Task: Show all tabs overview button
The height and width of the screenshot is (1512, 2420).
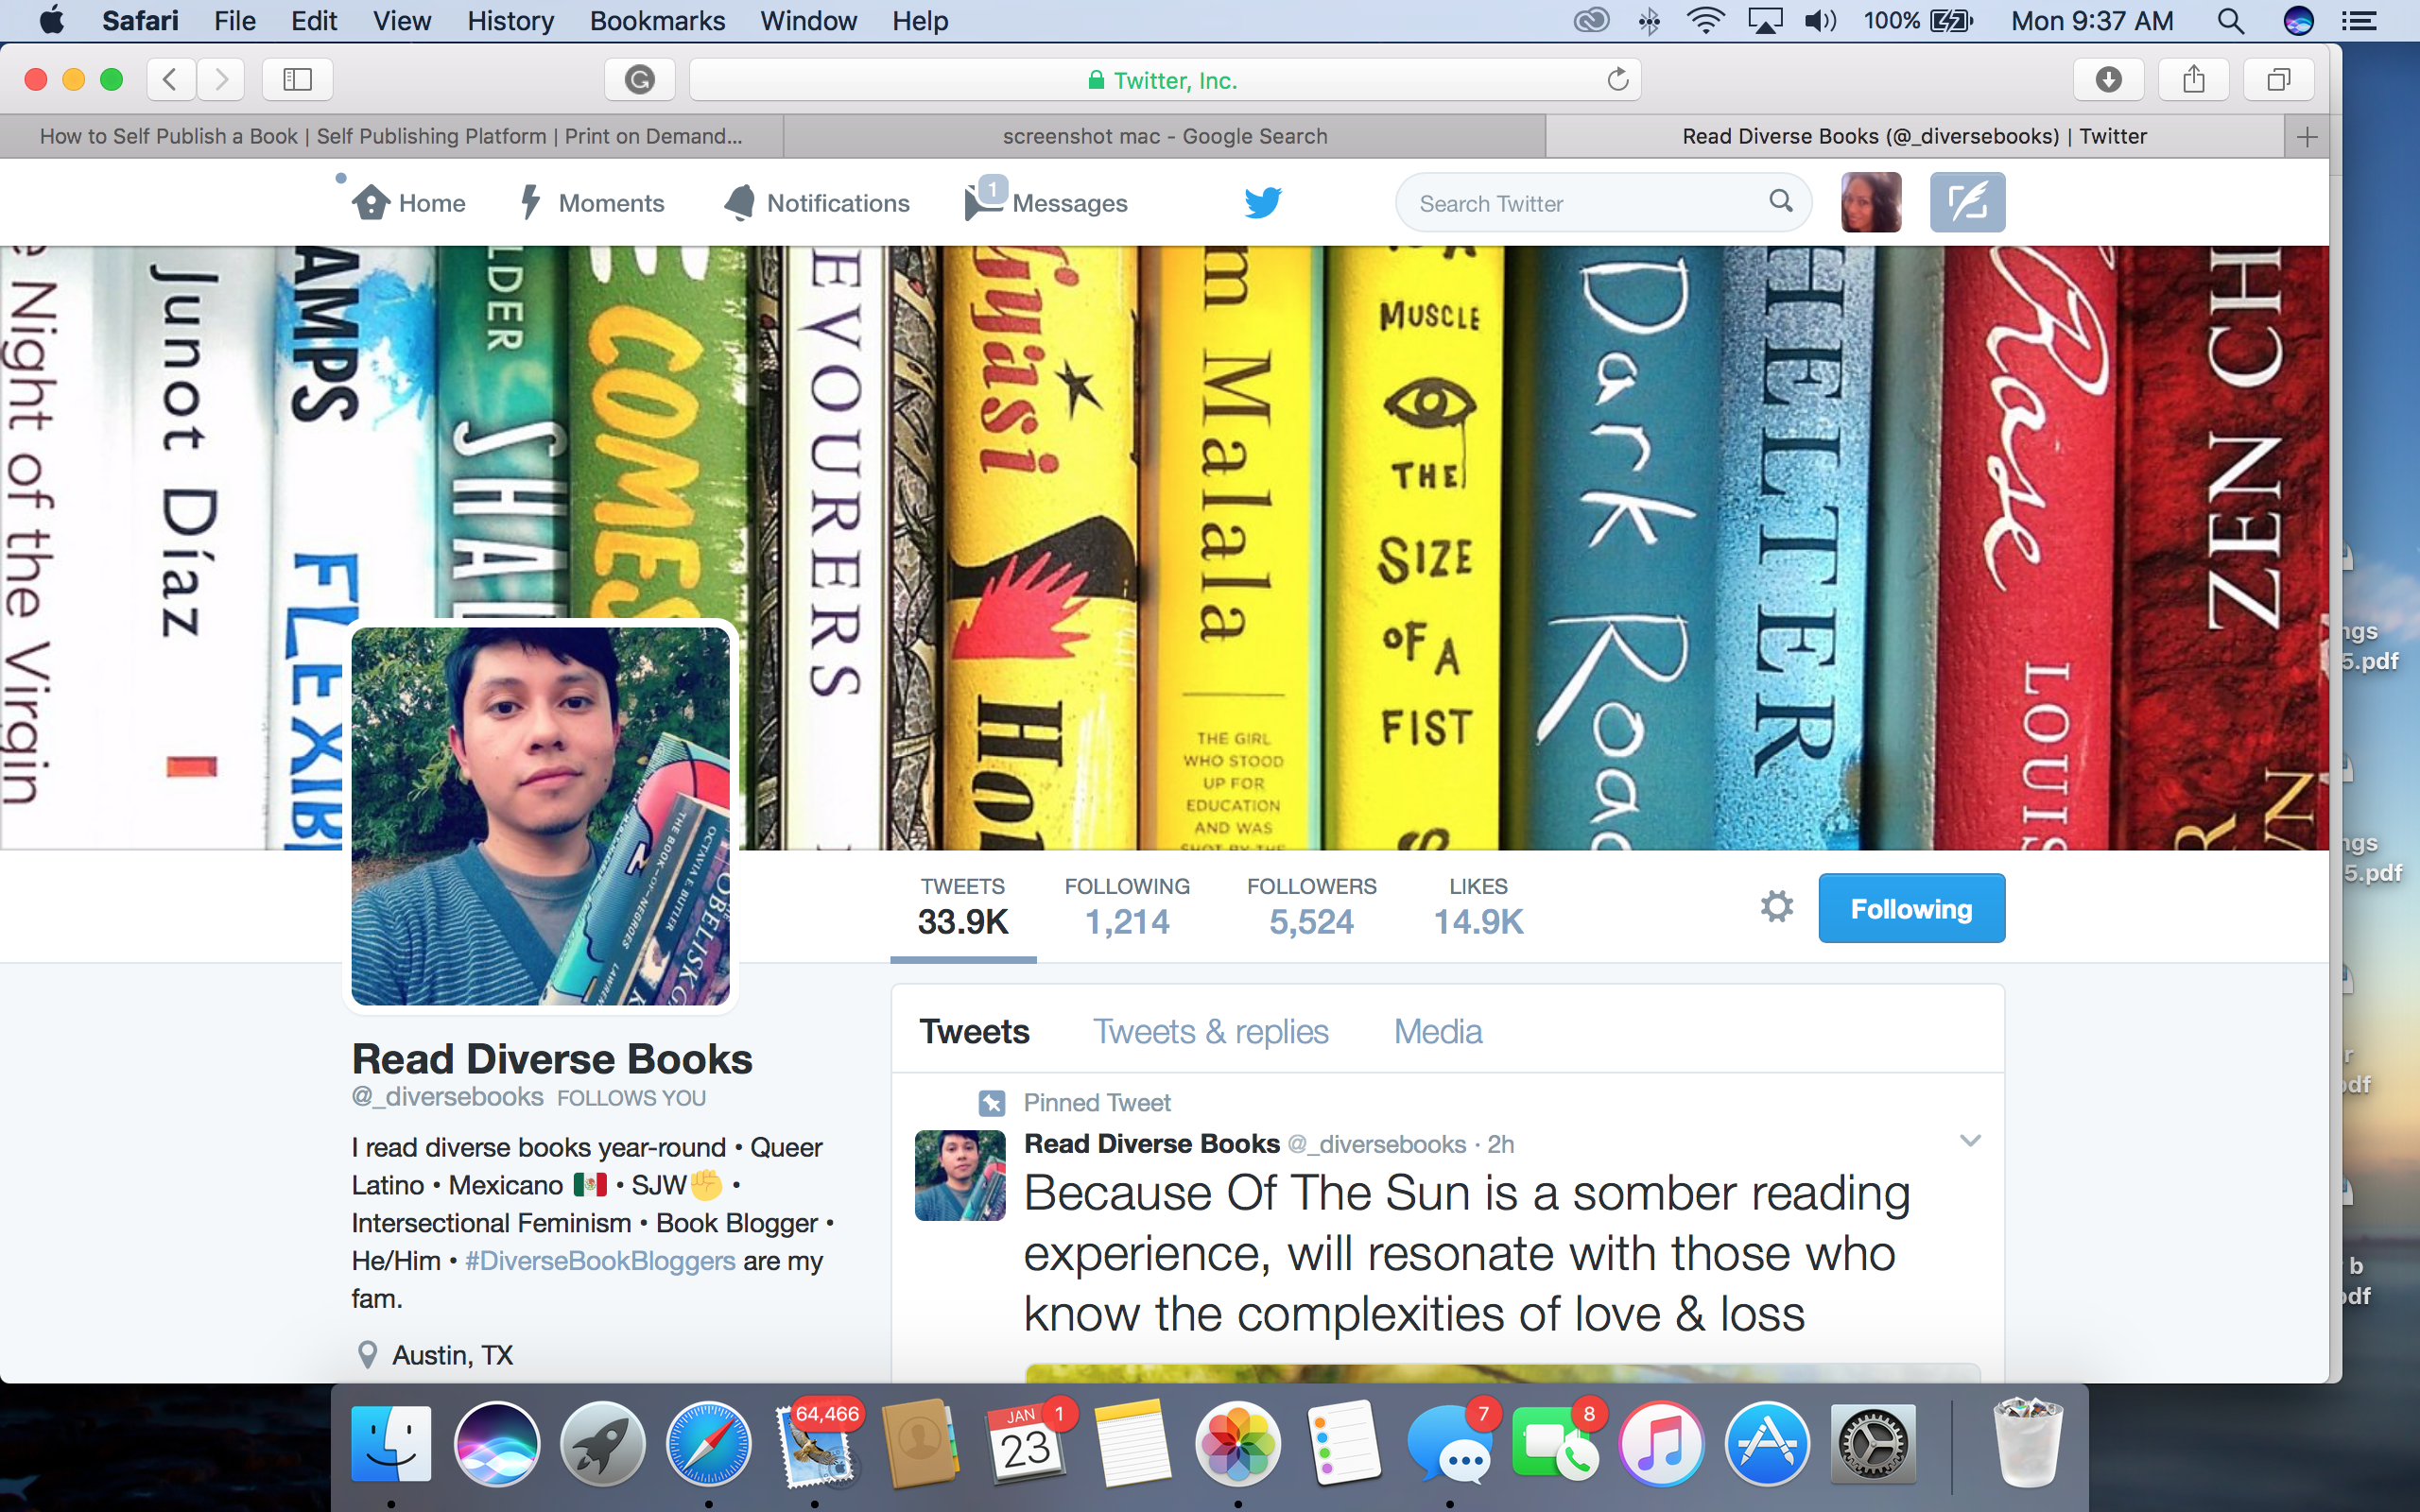Action: (x=2278, y=80)
